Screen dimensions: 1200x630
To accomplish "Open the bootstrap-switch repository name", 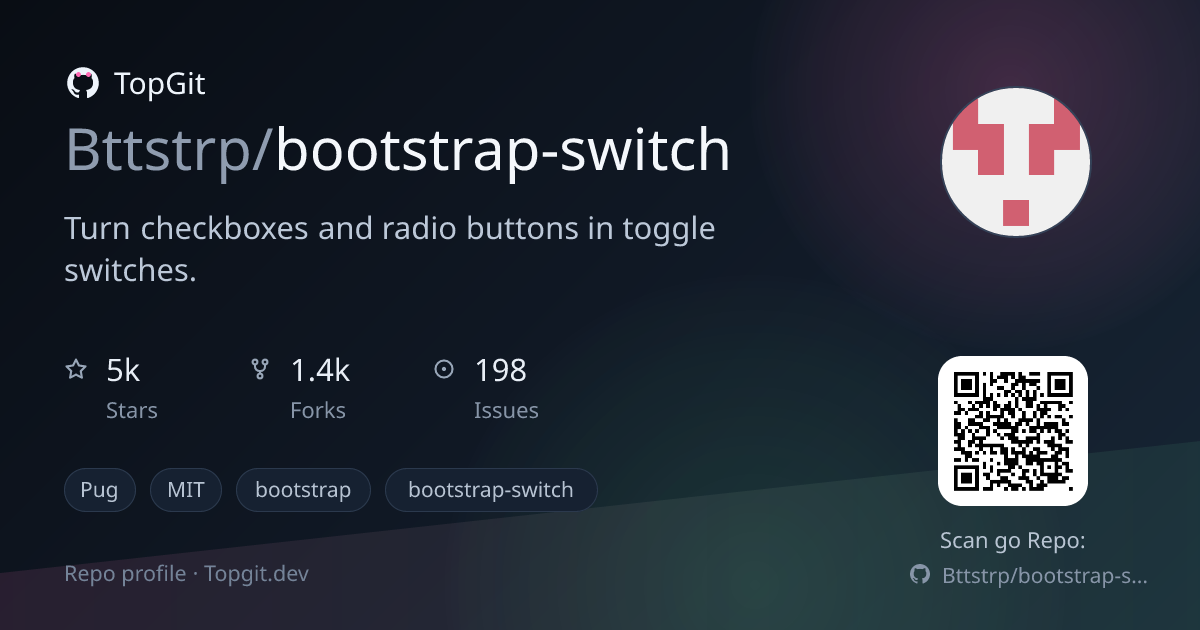I will tap(503, 150).
